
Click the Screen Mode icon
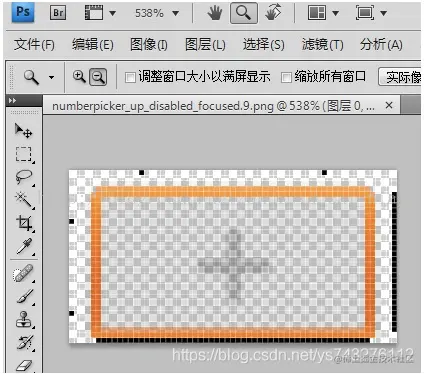pyautogui.click(x=365, y=13)
